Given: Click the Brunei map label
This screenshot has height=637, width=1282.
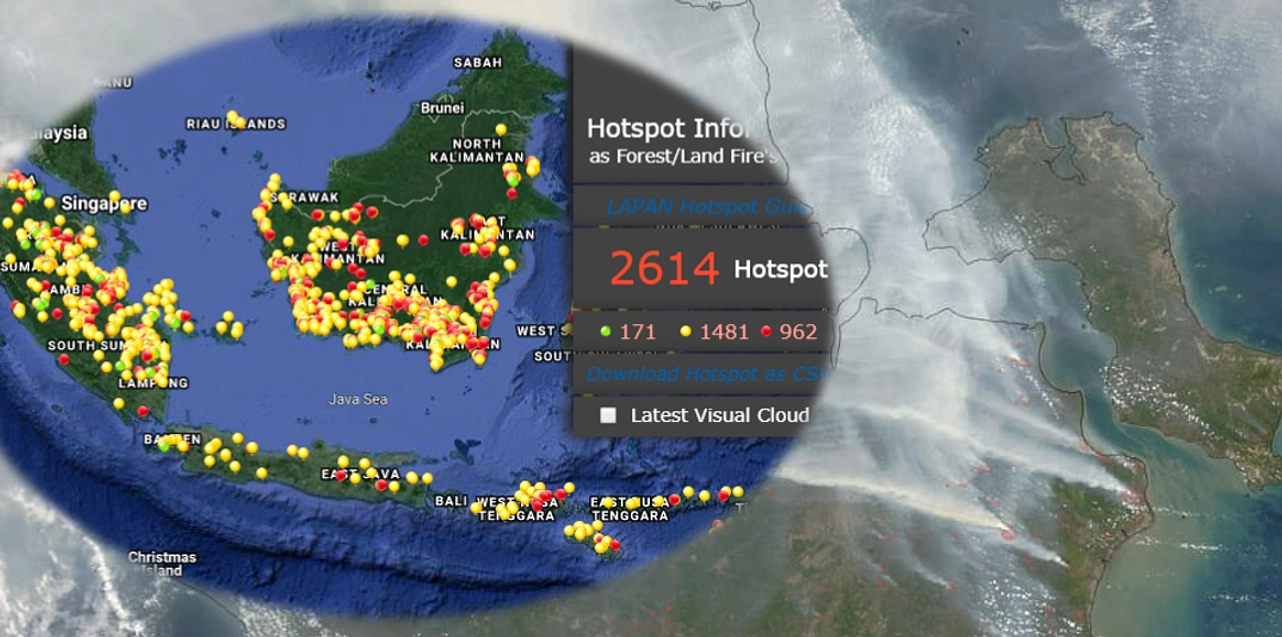Looking at the screenshot, I should coord(442,107).
